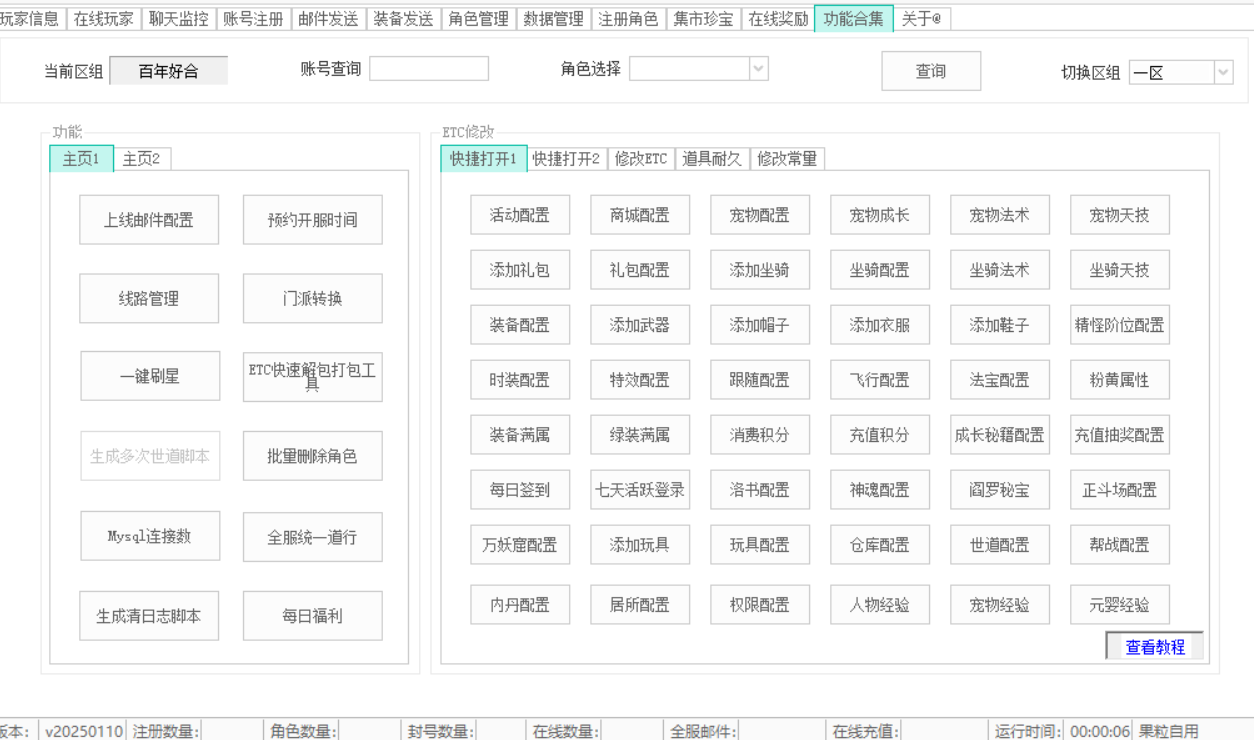Open 批量删除角色 tool
Image resolution: width=1254 pixels, height=740 pixels.
312,455
